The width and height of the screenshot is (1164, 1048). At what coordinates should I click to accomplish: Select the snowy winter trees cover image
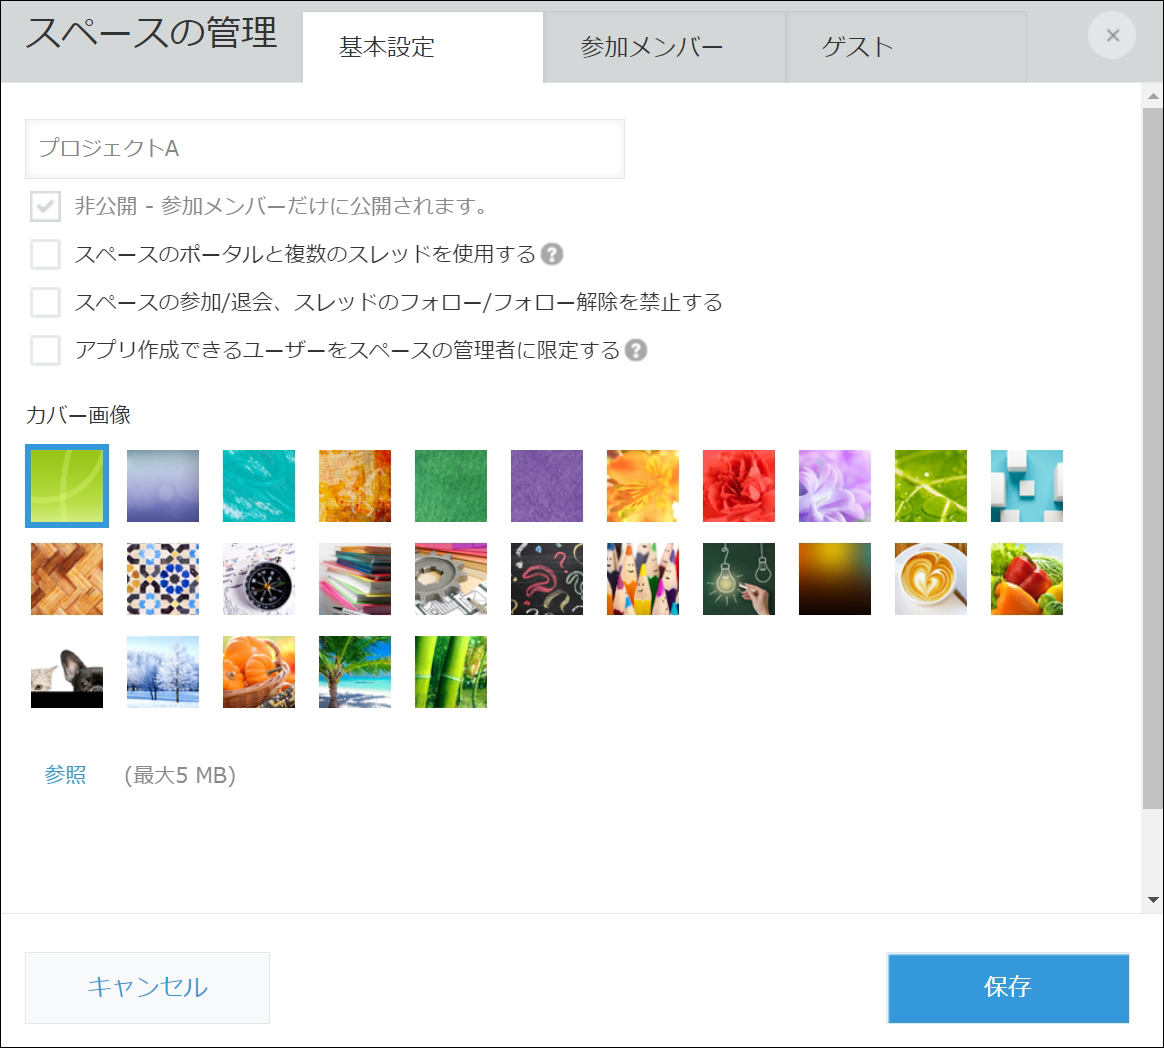coord(162,672)
